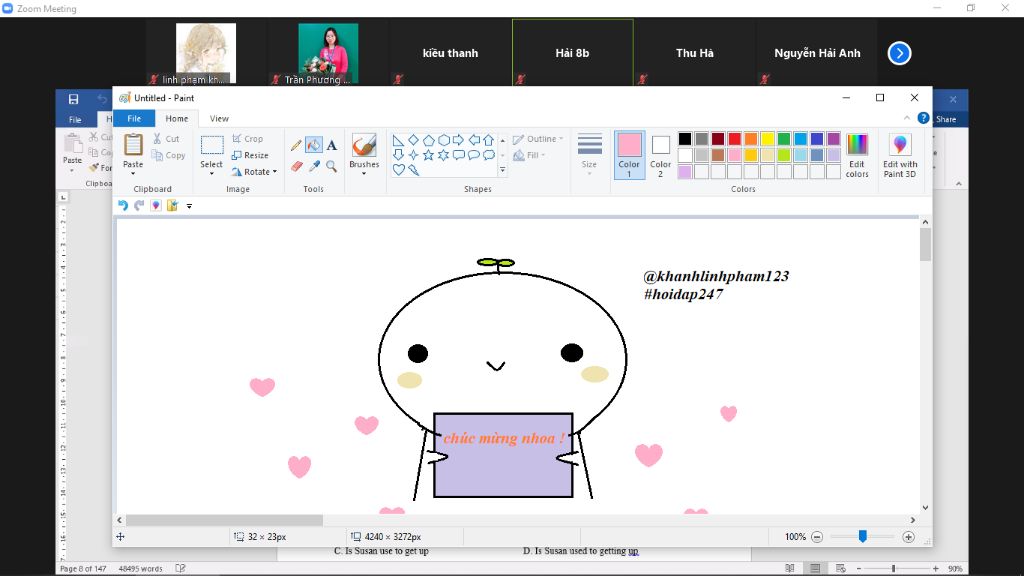
Task: Choose the up arrow shape
Action: click(x=488, y=140)
